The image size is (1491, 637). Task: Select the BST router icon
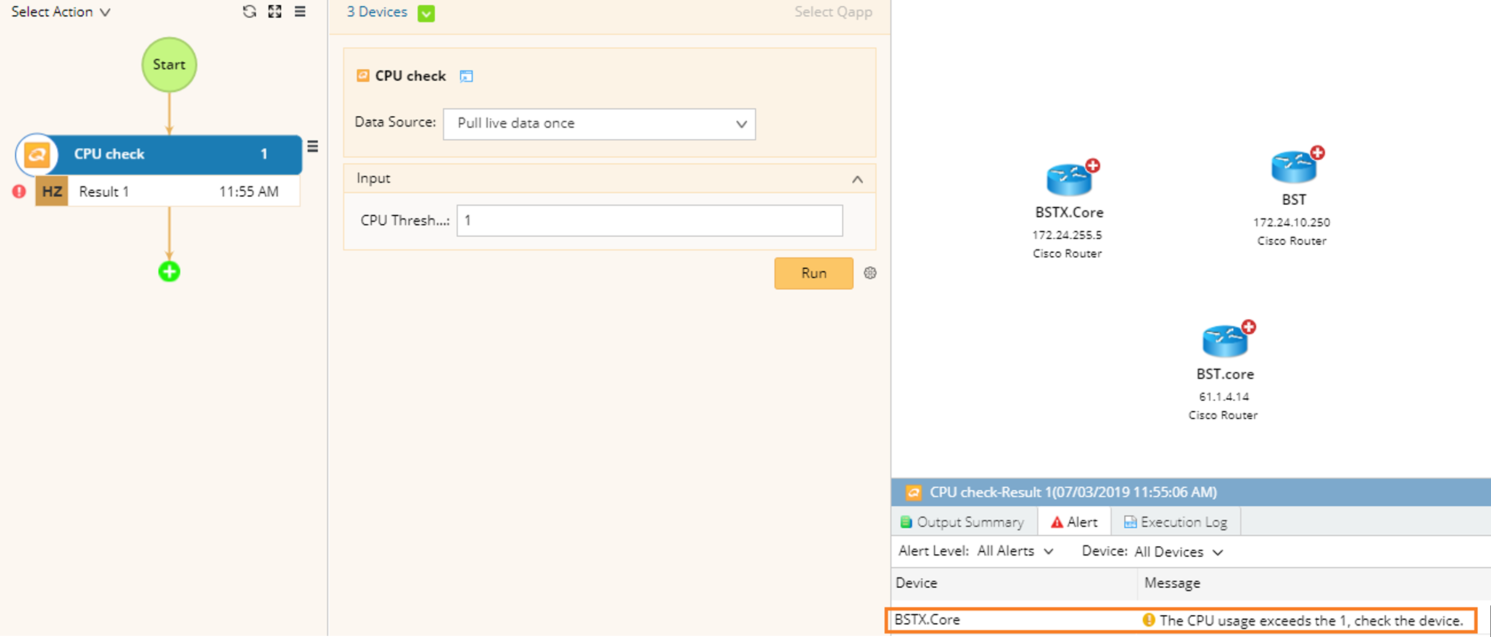click(x=1294, y=166)
